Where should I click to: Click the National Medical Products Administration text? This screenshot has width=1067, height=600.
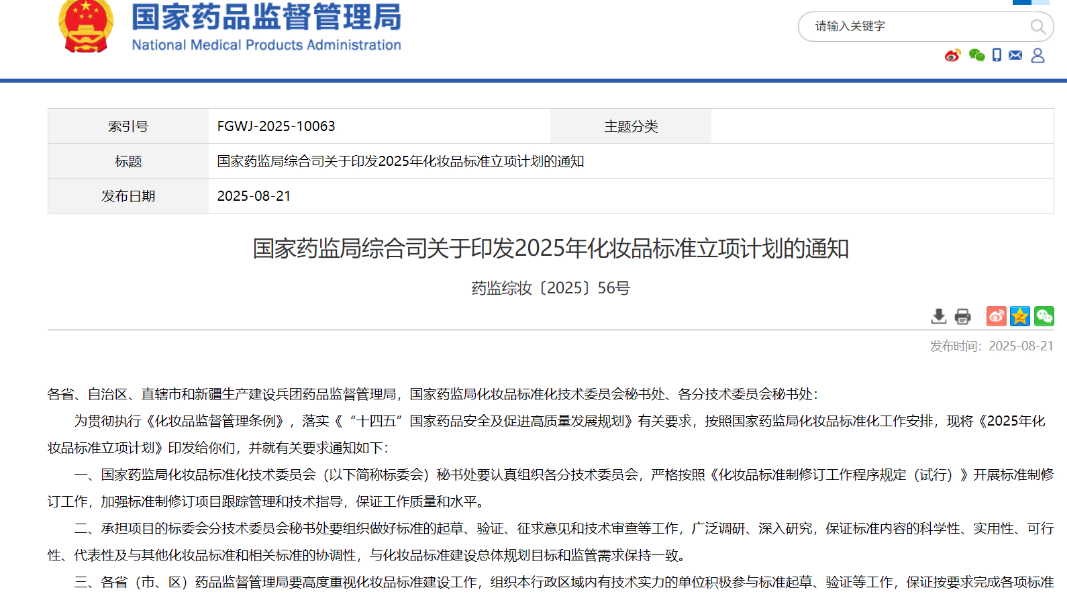point(266,45)
